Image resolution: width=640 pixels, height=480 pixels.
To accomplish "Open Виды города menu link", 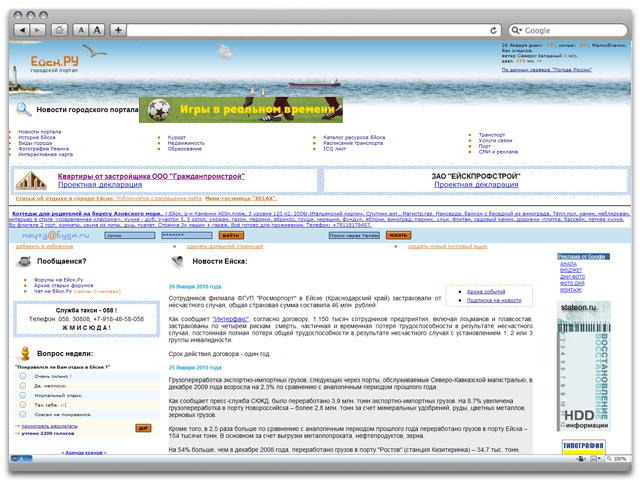I will (35, 143).
